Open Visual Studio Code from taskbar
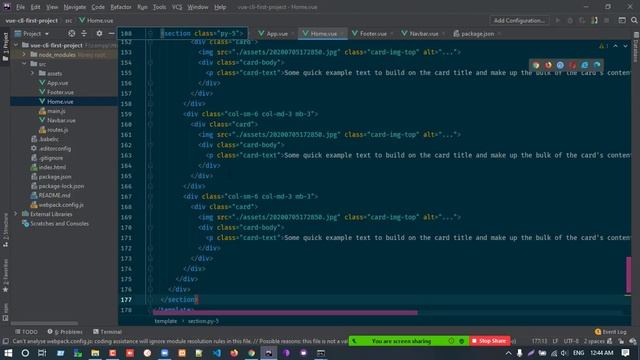 [x=217, y=353]
